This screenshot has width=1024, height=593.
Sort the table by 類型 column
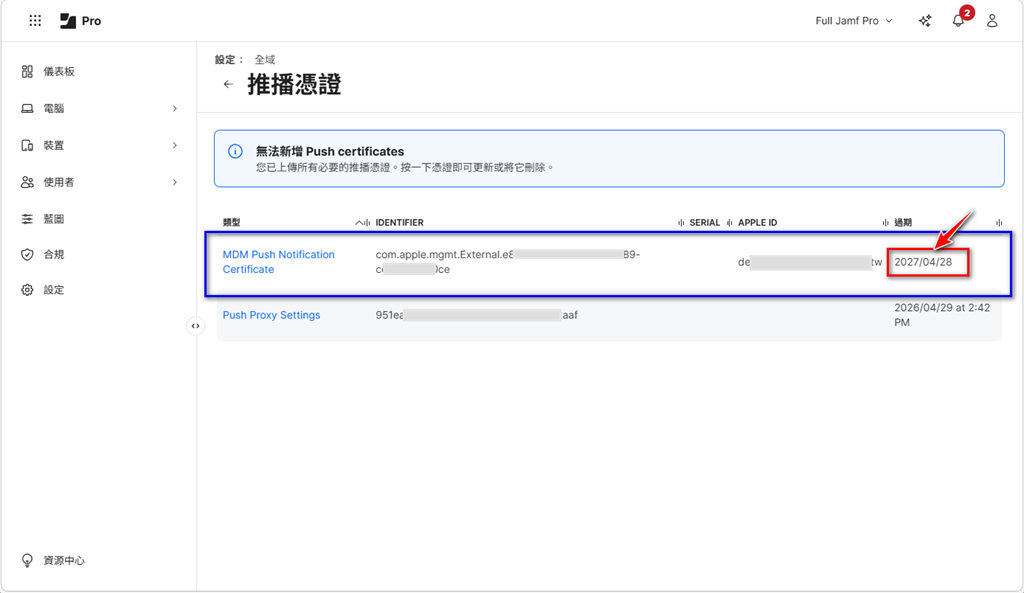click(x=232, y=222)
